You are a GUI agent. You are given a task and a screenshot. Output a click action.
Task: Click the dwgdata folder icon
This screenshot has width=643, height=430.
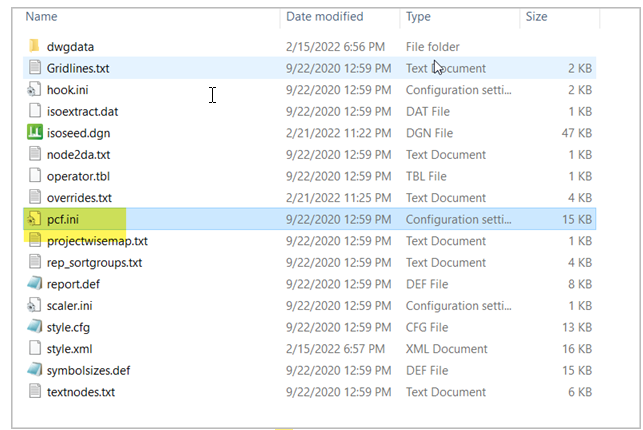[33, 47]
